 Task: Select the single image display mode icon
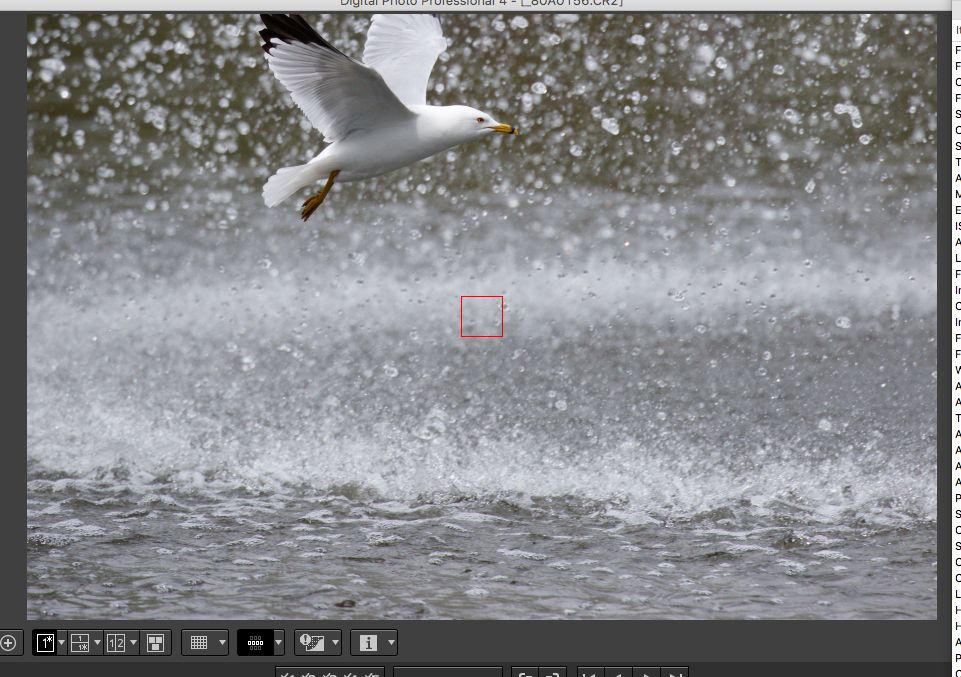45,643
